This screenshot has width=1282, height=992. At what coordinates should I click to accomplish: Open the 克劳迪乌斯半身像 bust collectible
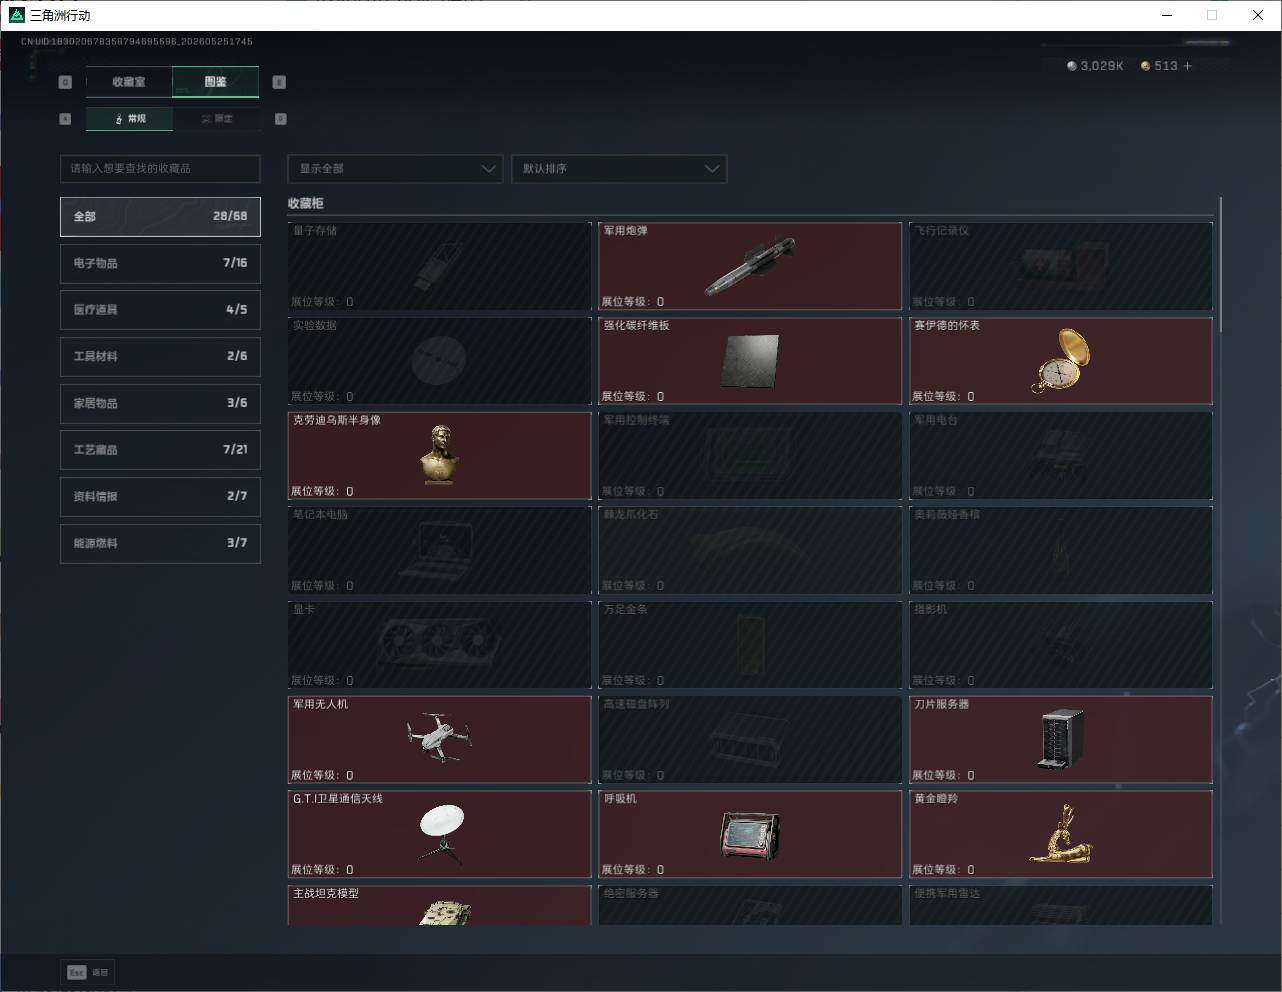click(440, 456)
